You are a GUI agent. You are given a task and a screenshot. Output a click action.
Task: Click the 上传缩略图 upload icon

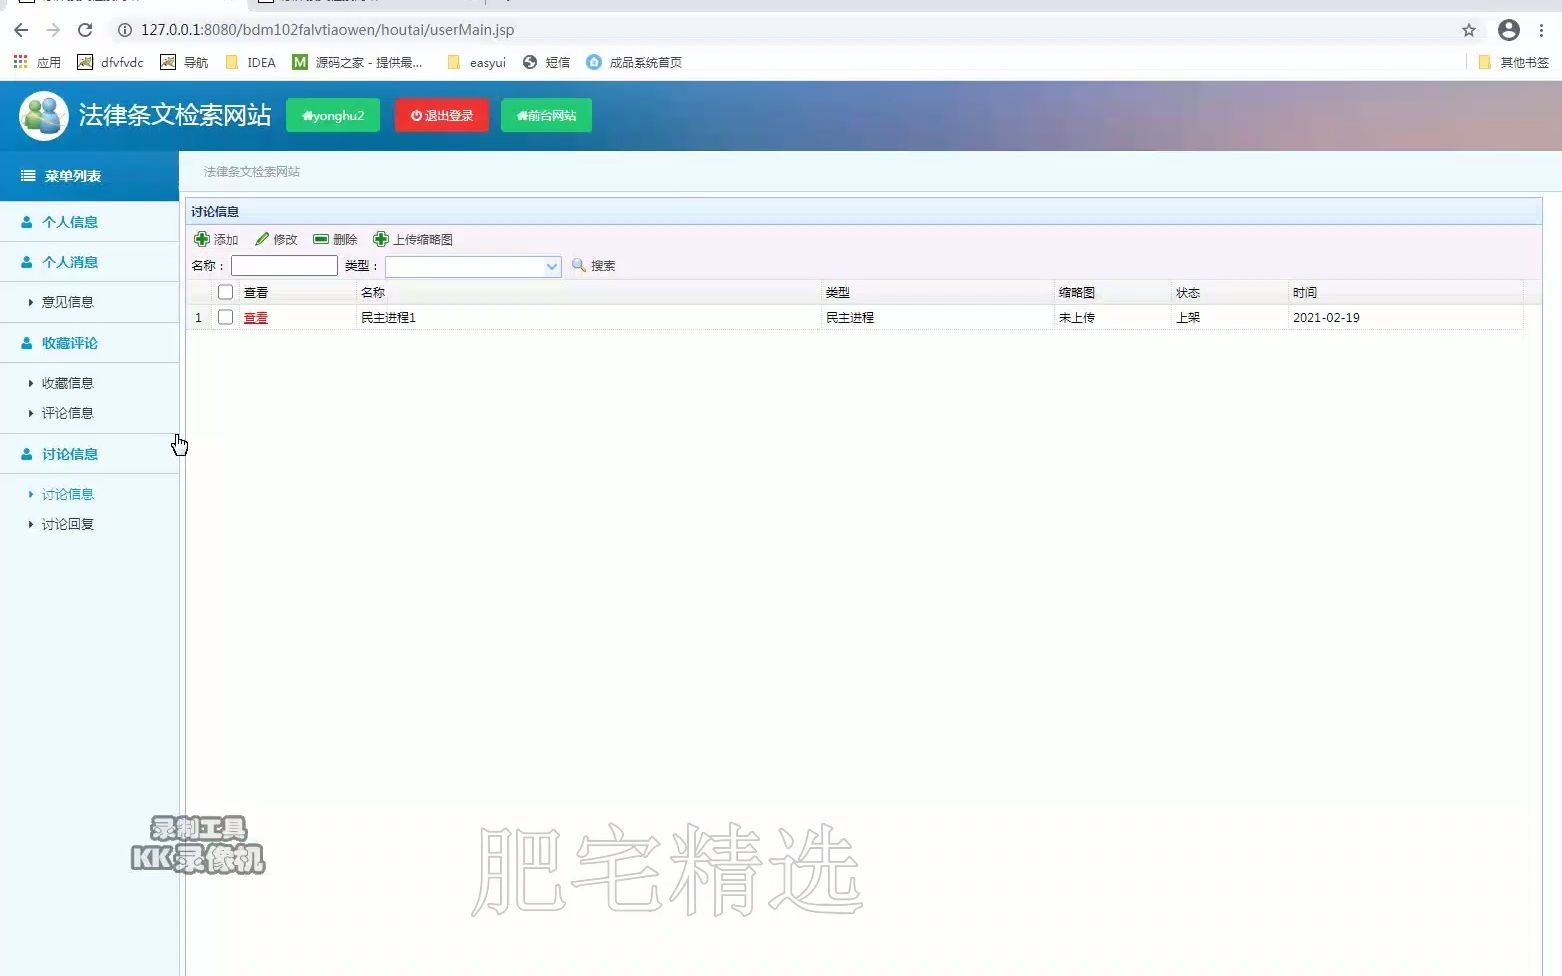tap(381, 239)
